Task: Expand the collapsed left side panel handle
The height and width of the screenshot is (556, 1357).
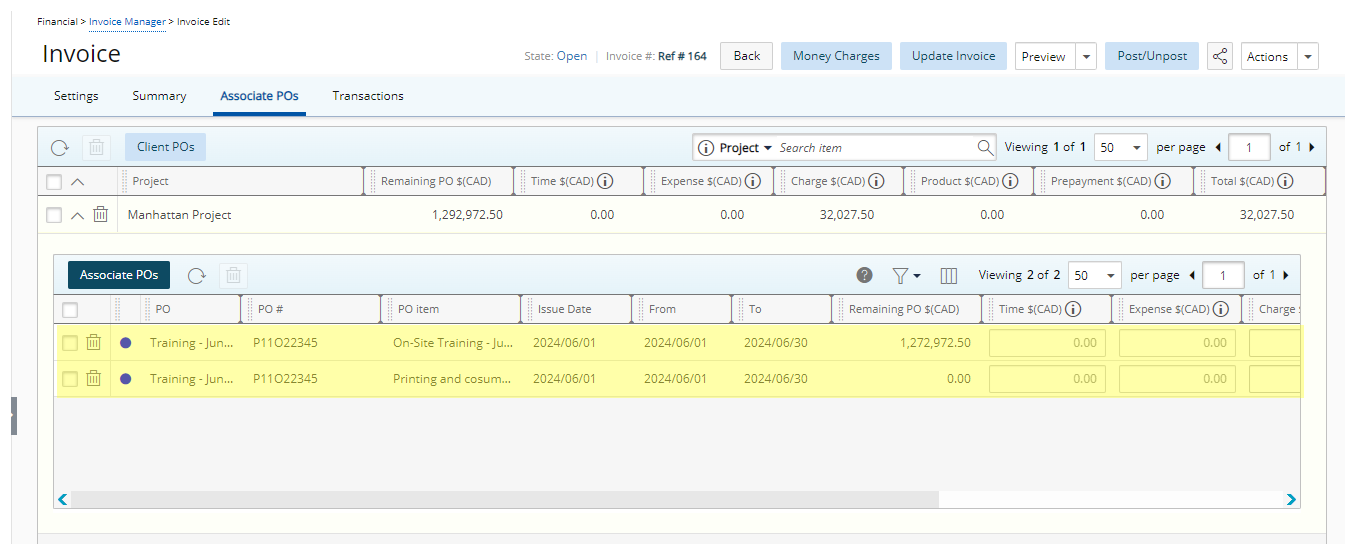Action: point(14,415)
